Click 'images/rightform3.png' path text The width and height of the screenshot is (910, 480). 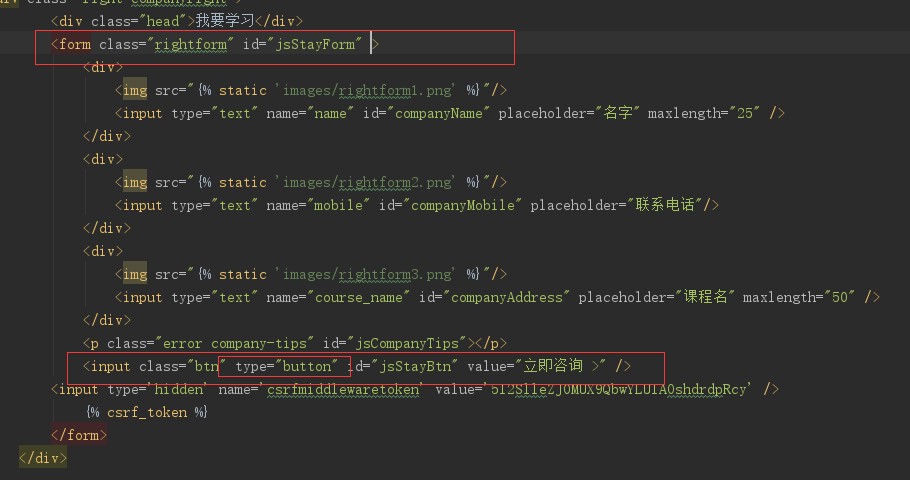tap(367, 274)
